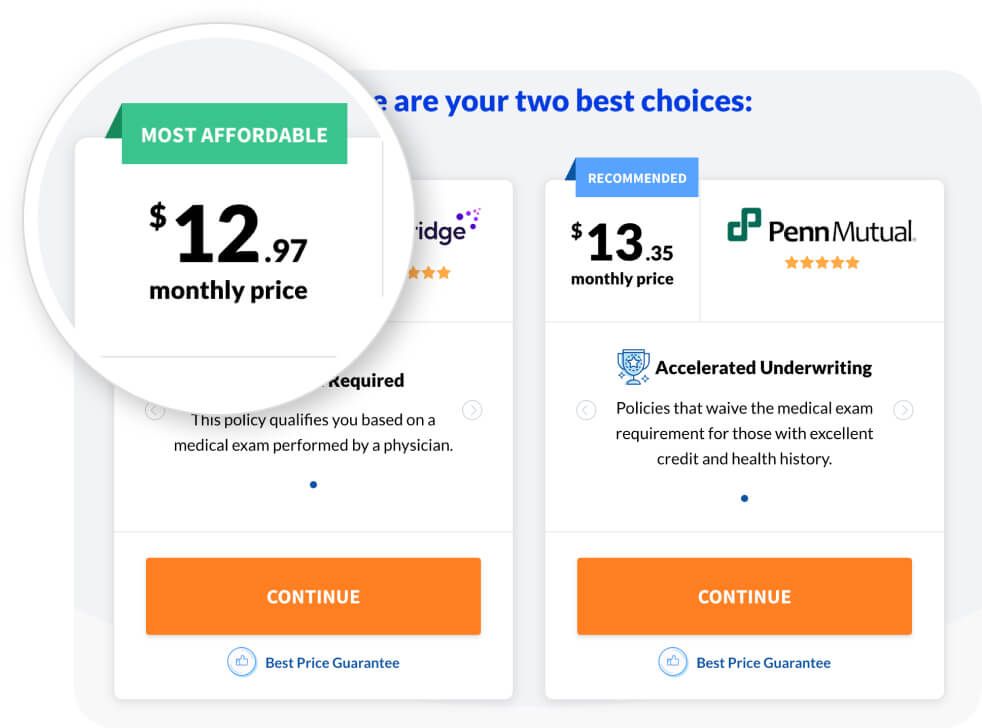982x728 pixels.
Task: Go to next feature in the Penn Mutual card
Action: tap(903, 410)
